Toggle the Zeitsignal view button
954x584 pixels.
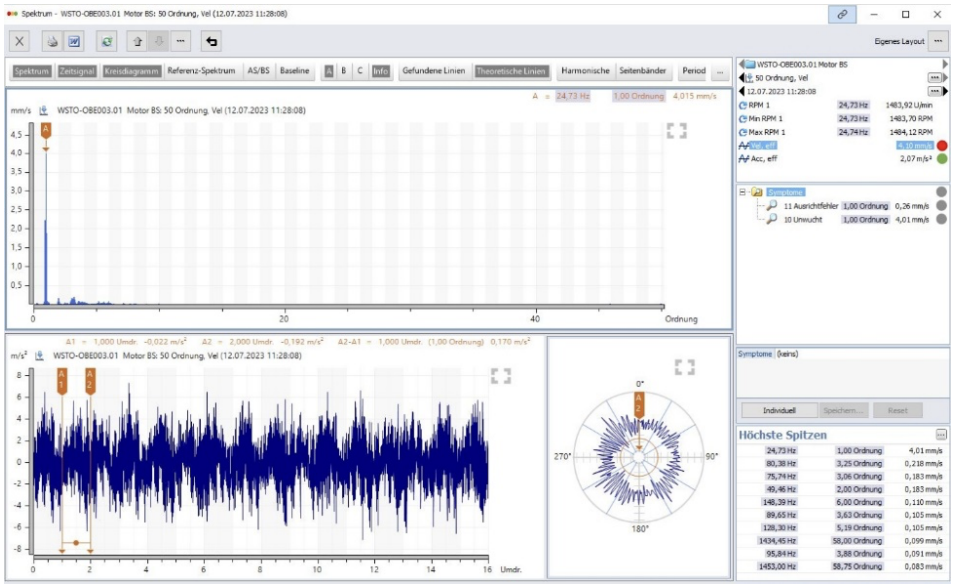[77, 72]
